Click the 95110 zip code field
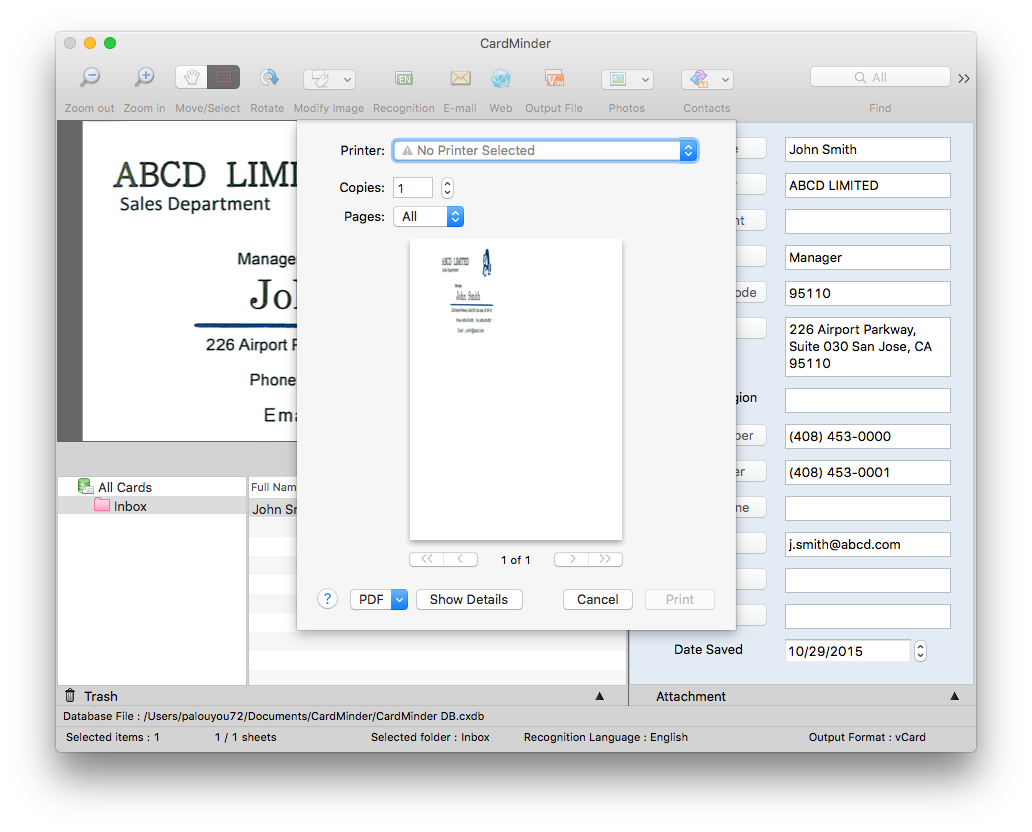 click(x=867, y=294)
